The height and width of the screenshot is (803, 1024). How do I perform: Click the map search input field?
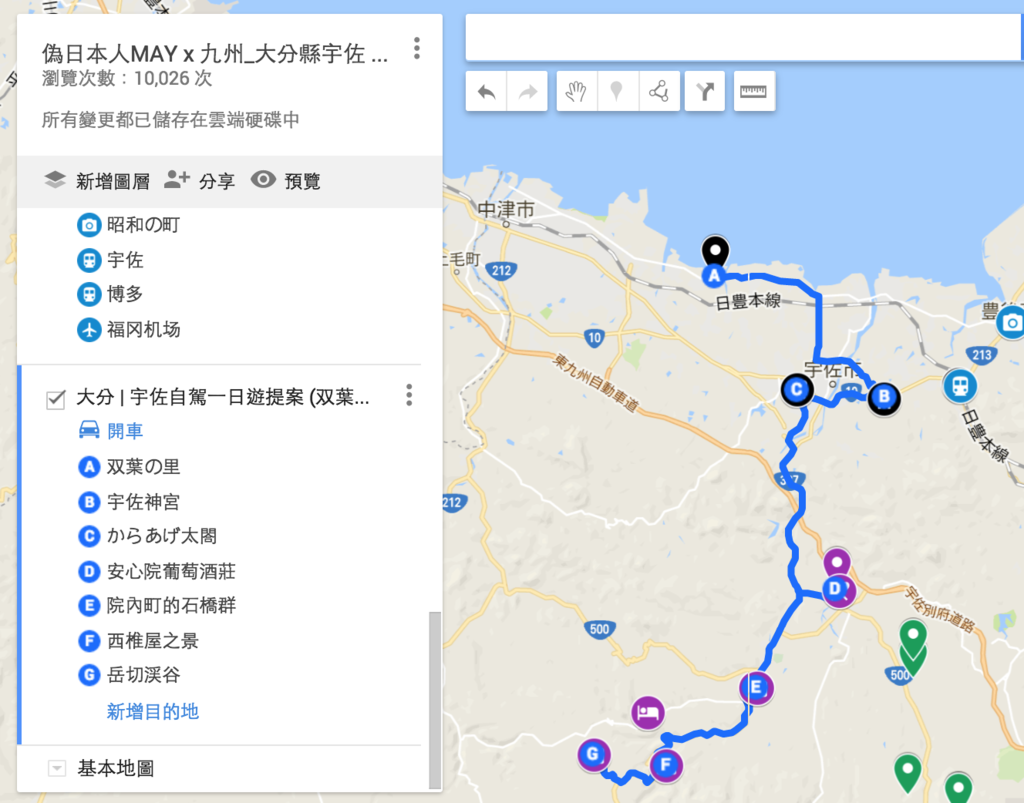click(x=743, y=38)
